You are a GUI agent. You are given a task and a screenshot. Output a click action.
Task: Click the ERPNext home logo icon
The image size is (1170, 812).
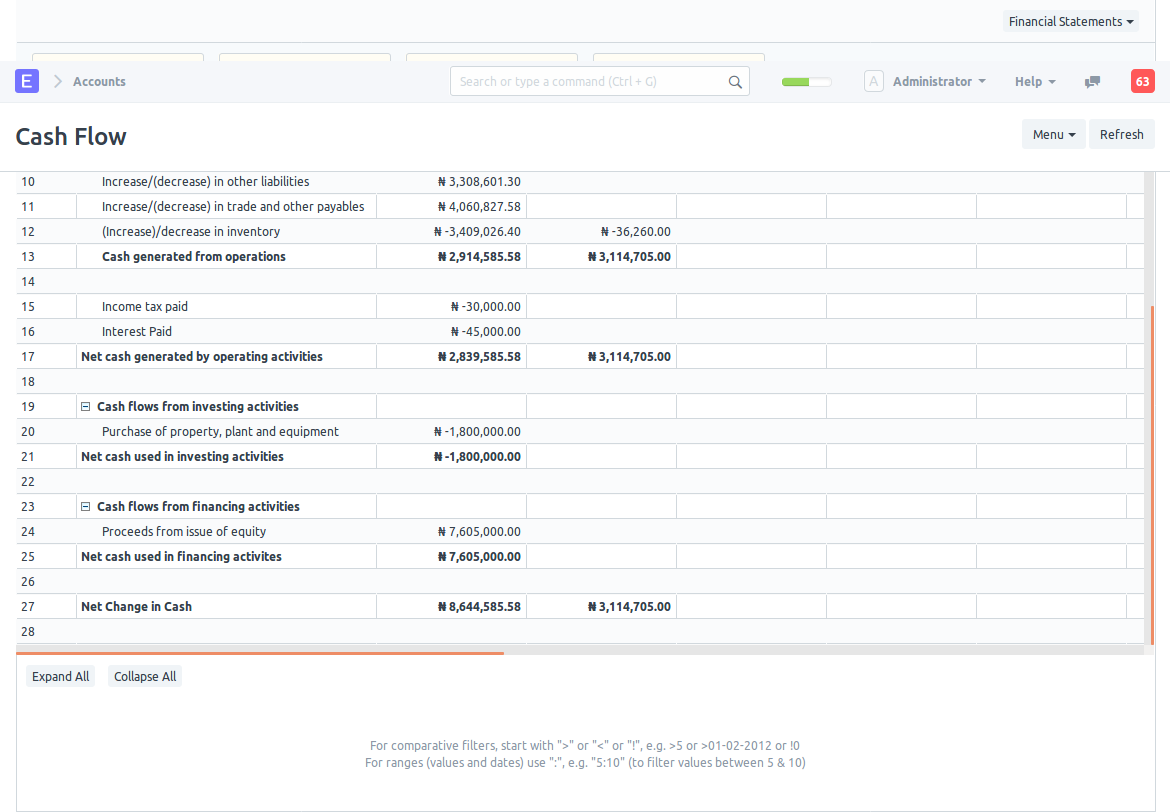(x=26, y=80)
